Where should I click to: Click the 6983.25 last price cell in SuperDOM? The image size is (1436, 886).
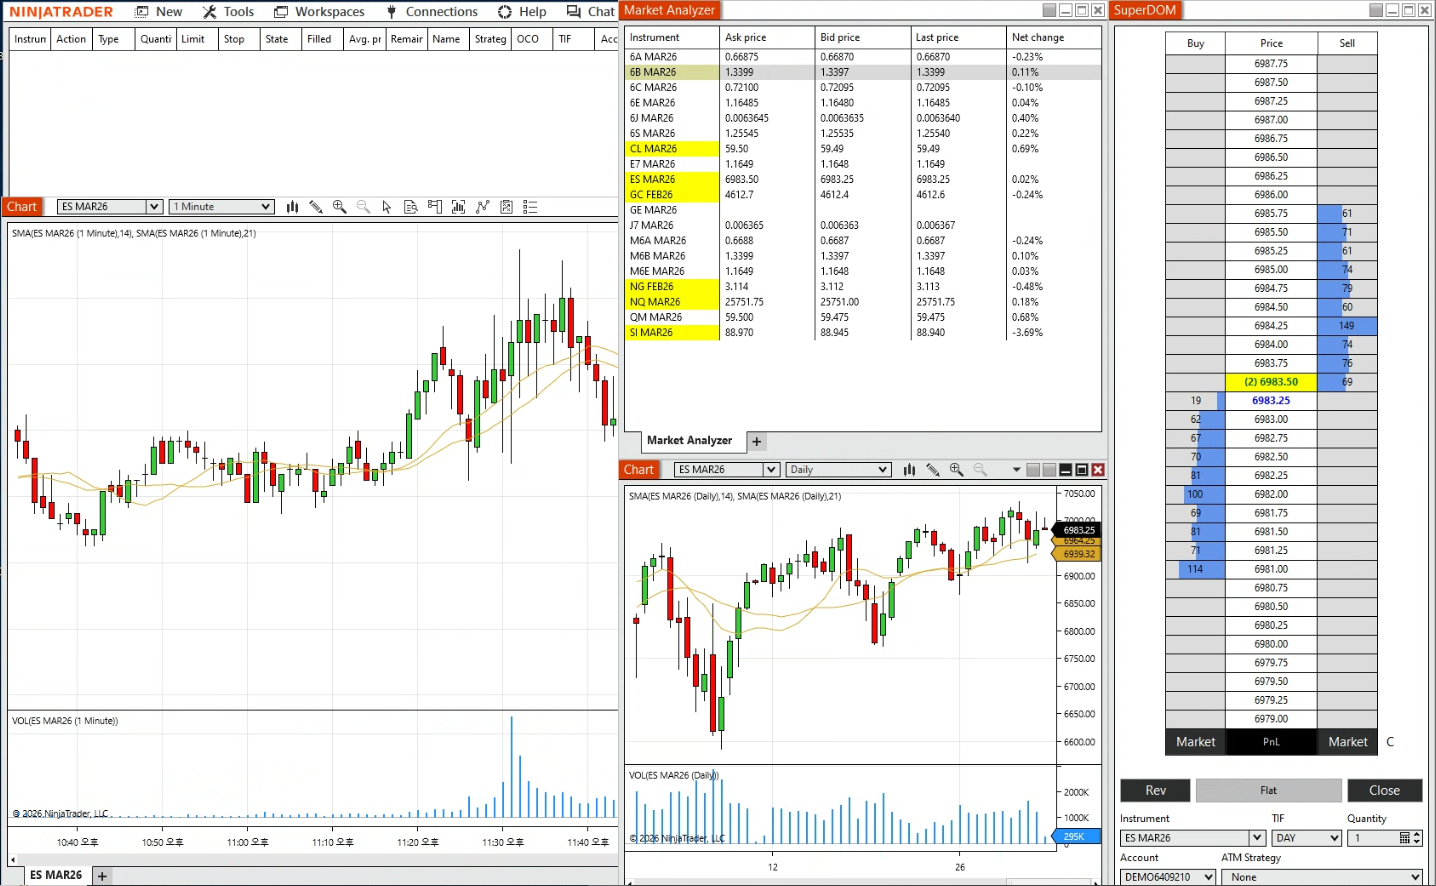(x=1271, y=401)
